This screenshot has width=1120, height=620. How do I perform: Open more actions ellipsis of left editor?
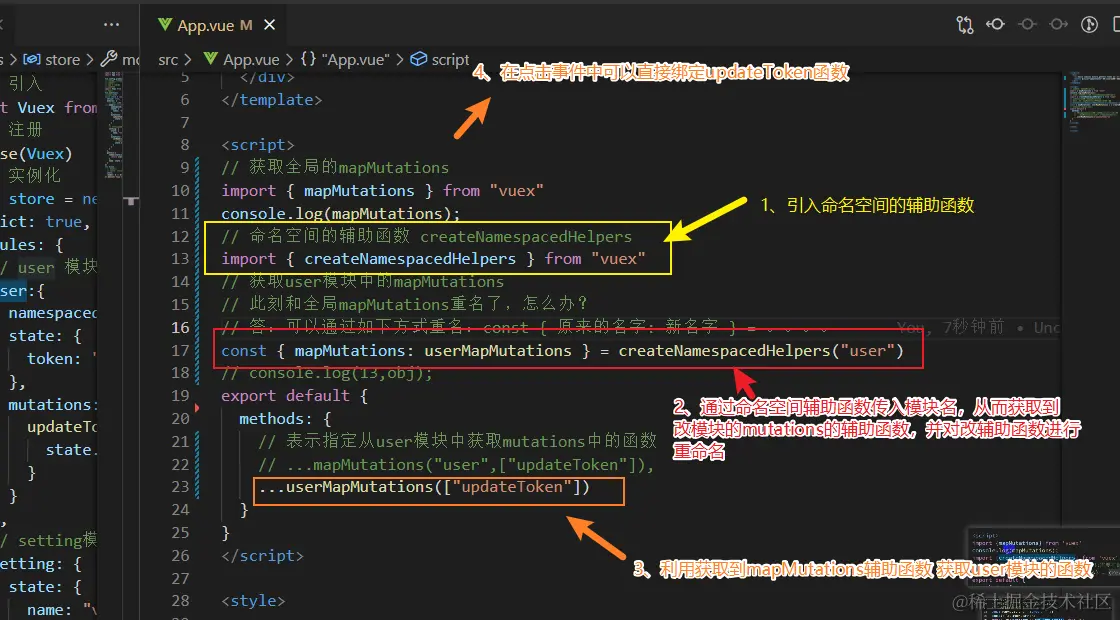(111, 25)
